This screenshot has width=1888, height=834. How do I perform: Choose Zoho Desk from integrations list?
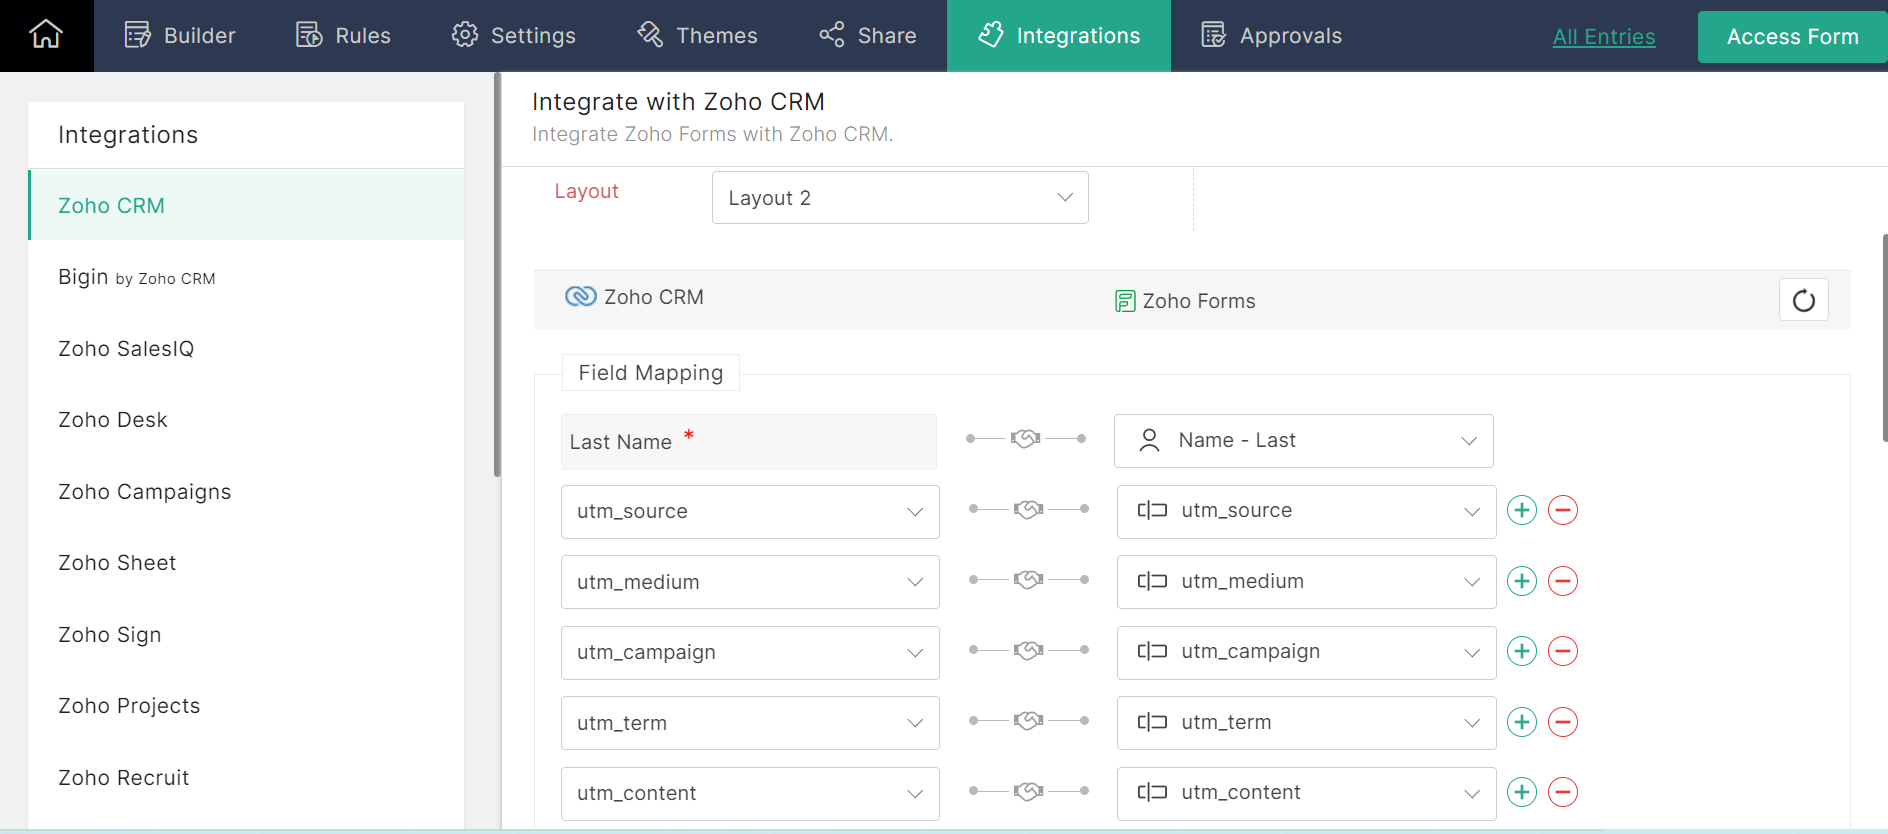113,420
